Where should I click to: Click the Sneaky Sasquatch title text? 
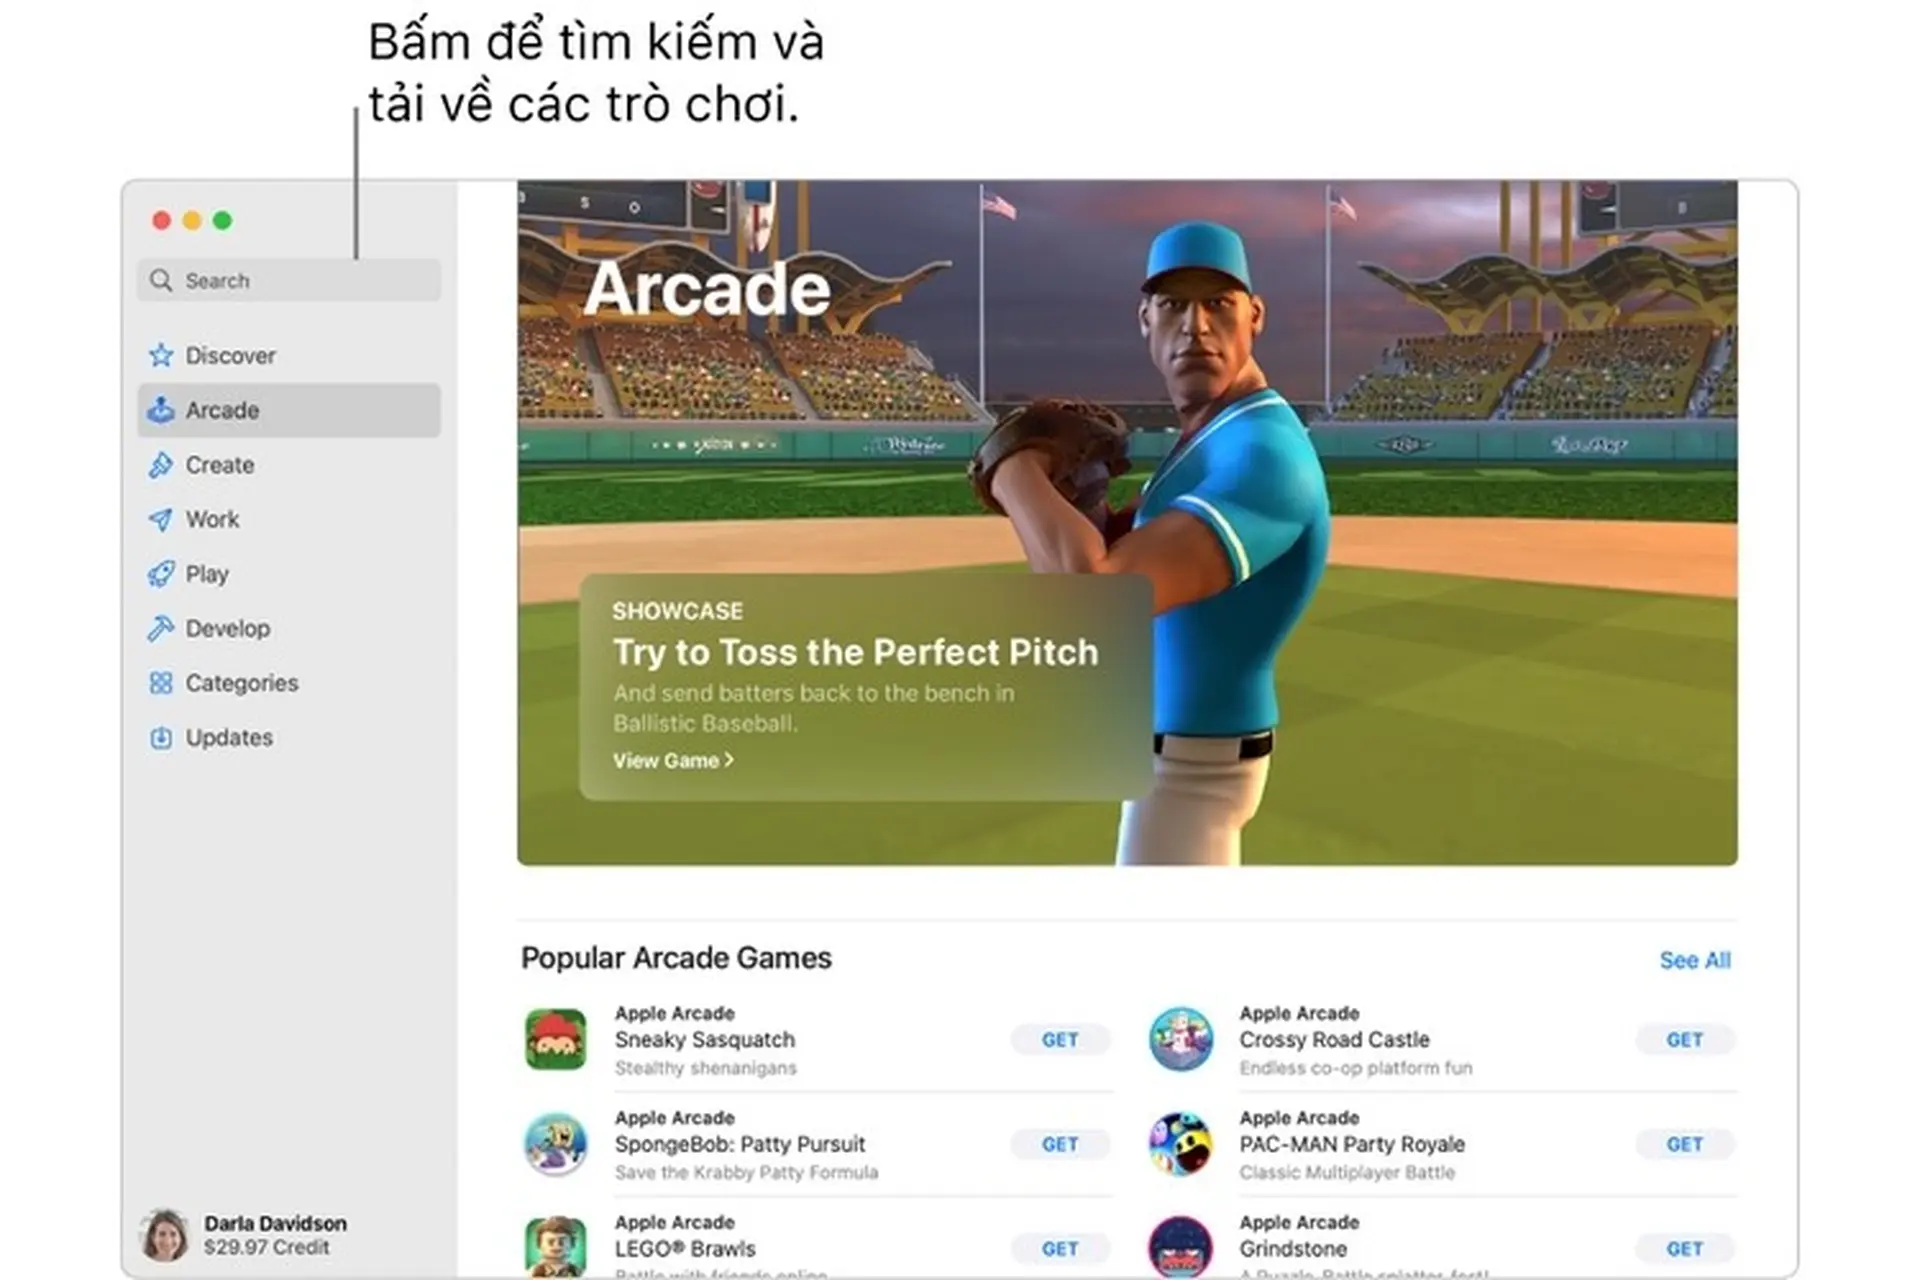(x=705, y=1040)
